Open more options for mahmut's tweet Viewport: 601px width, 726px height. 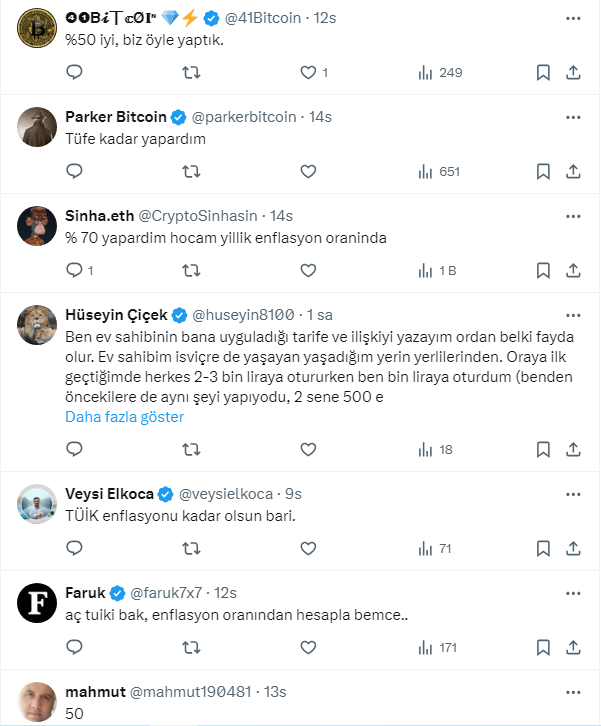(x=573, y=692)
